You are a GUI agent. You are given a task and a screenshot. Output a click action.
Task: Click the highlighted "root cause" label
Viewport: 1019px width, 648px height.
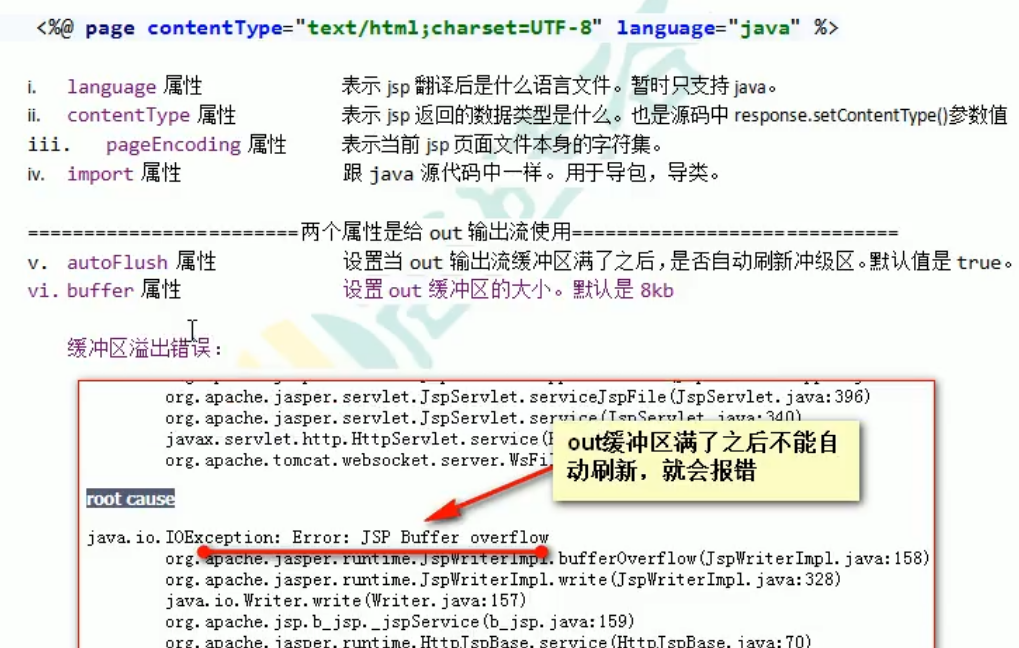pyautogui.click(x=131, y=499)
